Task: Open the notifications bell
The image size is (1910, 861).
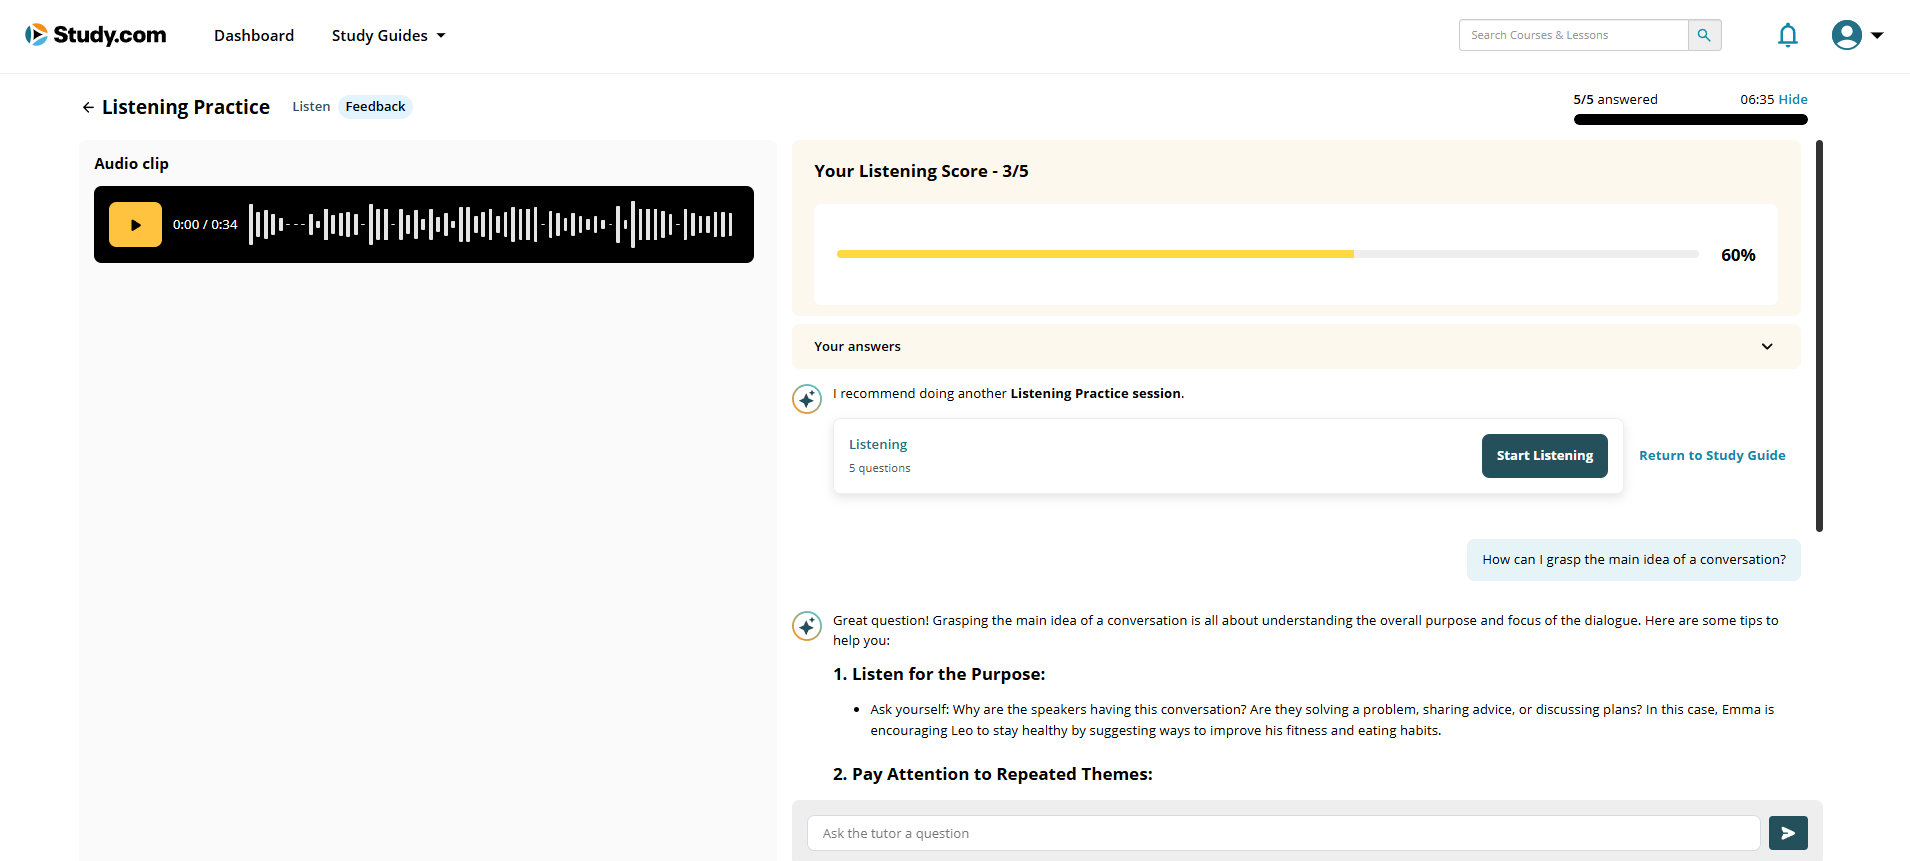Action: point(1787,36)
